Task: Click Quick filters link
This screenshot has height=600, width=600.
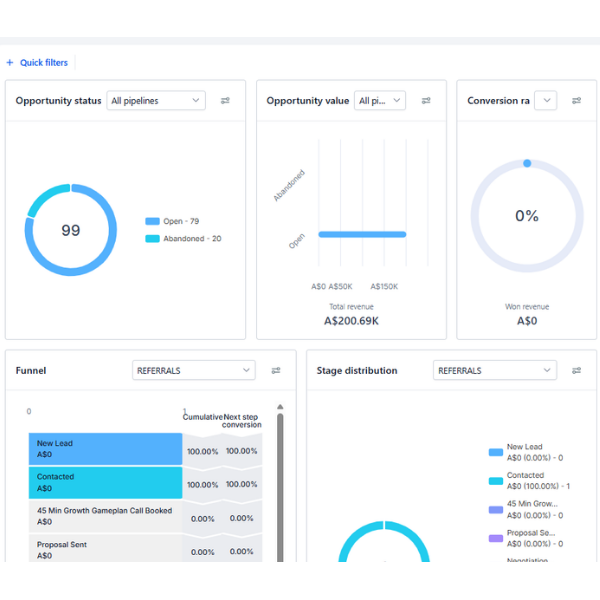Action: tap(44, 62)
